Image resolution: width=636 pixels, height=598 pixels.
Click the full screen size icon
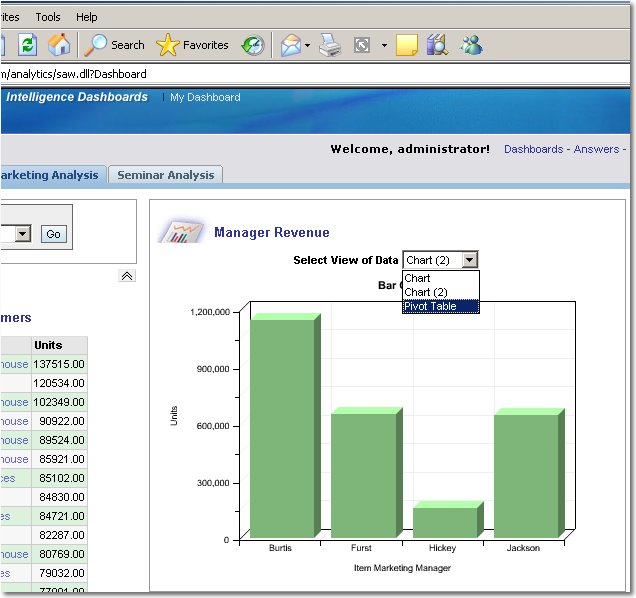coord(362,45)
